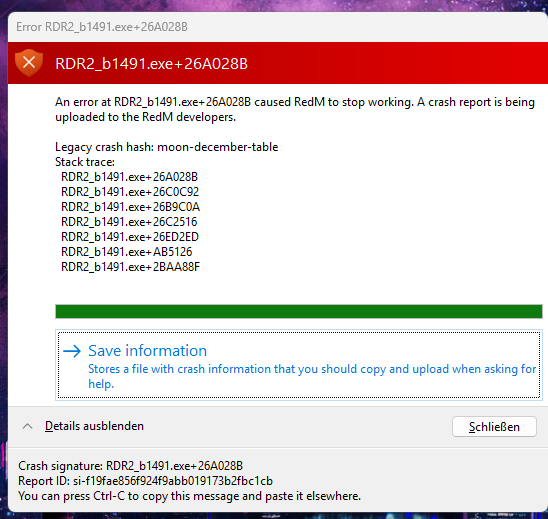Click the green crash upload progress bar
This screenshot has width=548, height=519.
pyautogui.click(x=298, y=311)
